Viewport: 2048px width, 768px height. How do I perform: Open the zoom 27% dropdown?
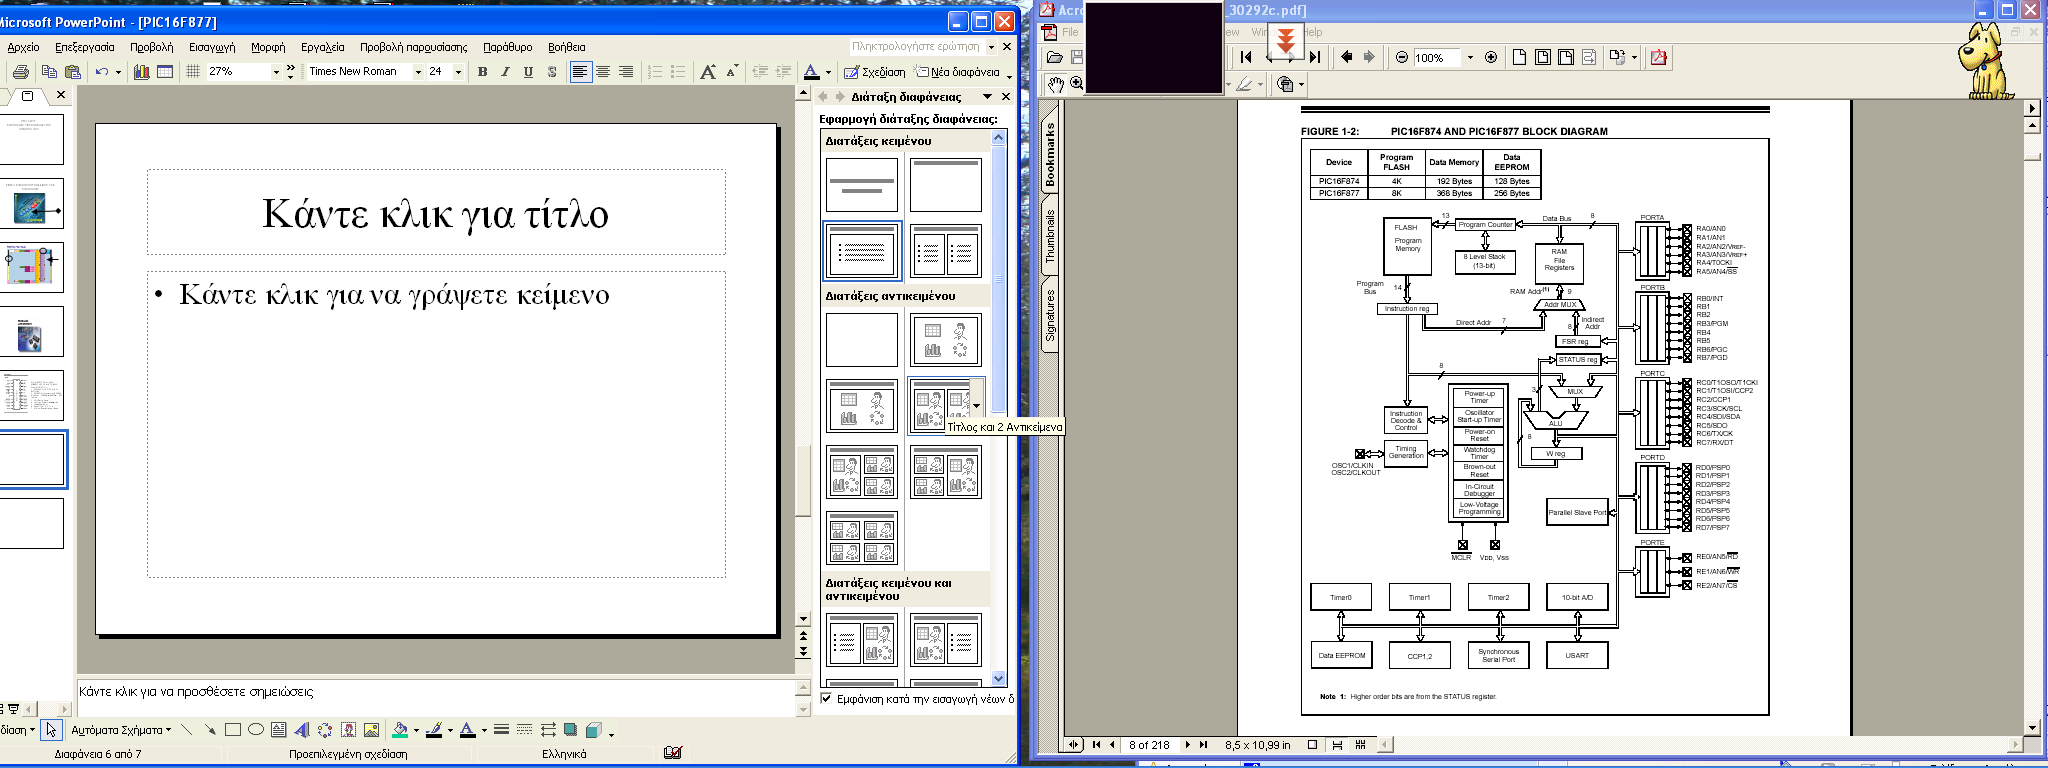click(x=276, y=72)
